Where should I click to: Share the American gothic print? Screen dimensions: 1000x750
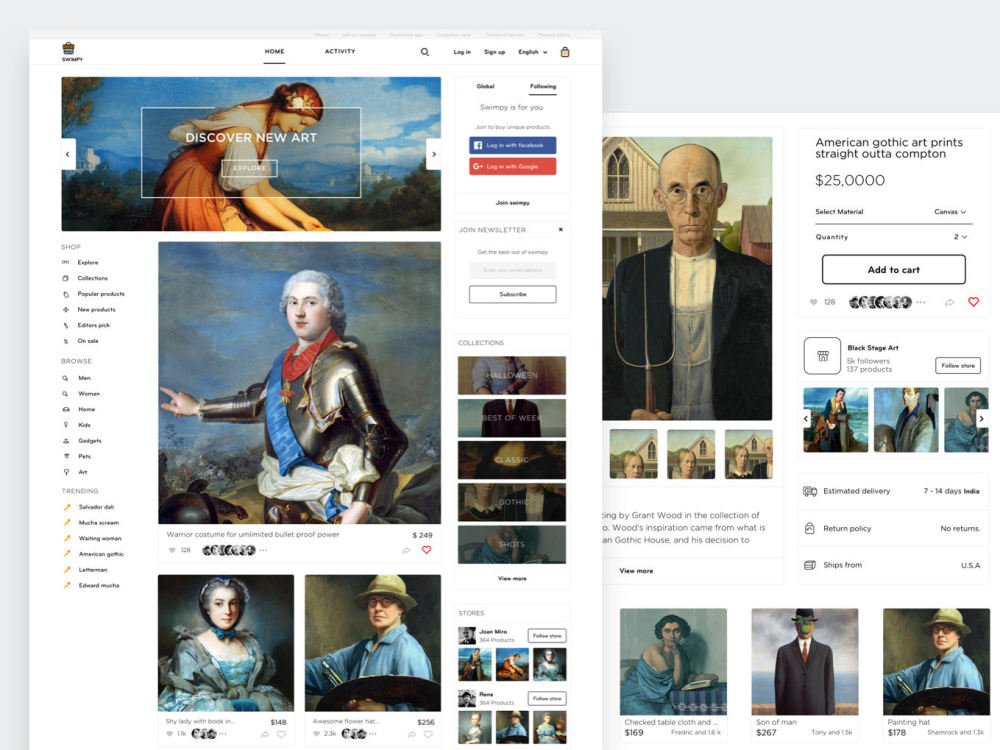(x=950, y=302)
